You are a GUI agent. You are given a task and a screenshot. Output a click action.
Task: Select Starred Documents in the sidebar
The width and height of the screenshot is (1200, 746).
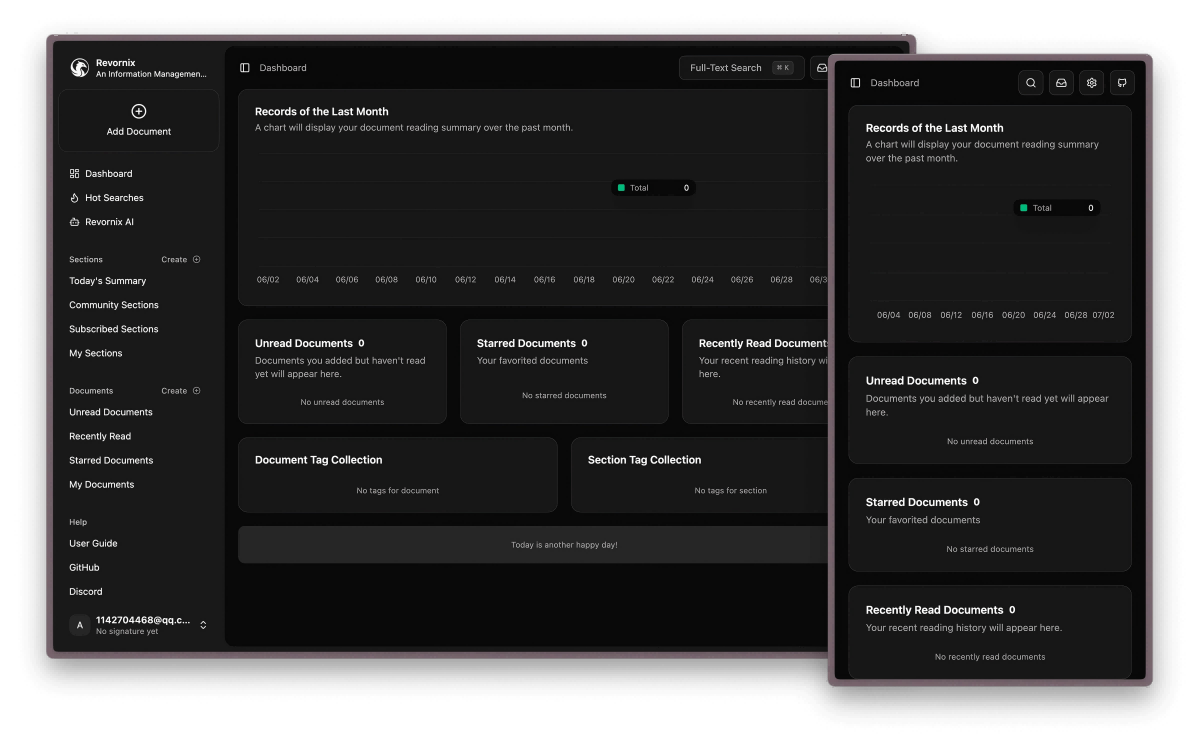[x=111, y=460]
